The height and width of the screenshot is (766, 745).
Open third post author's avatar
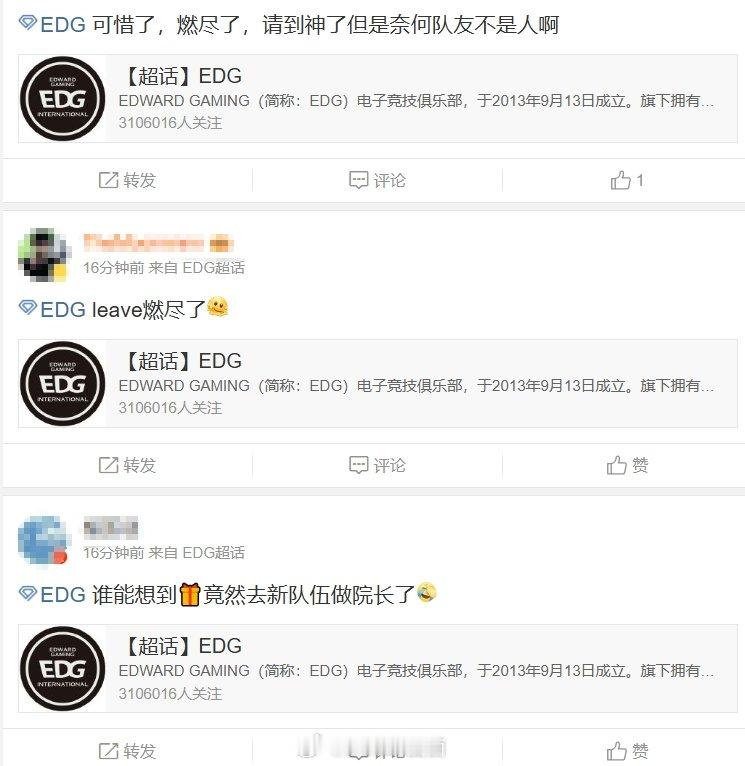pos(43,539)
